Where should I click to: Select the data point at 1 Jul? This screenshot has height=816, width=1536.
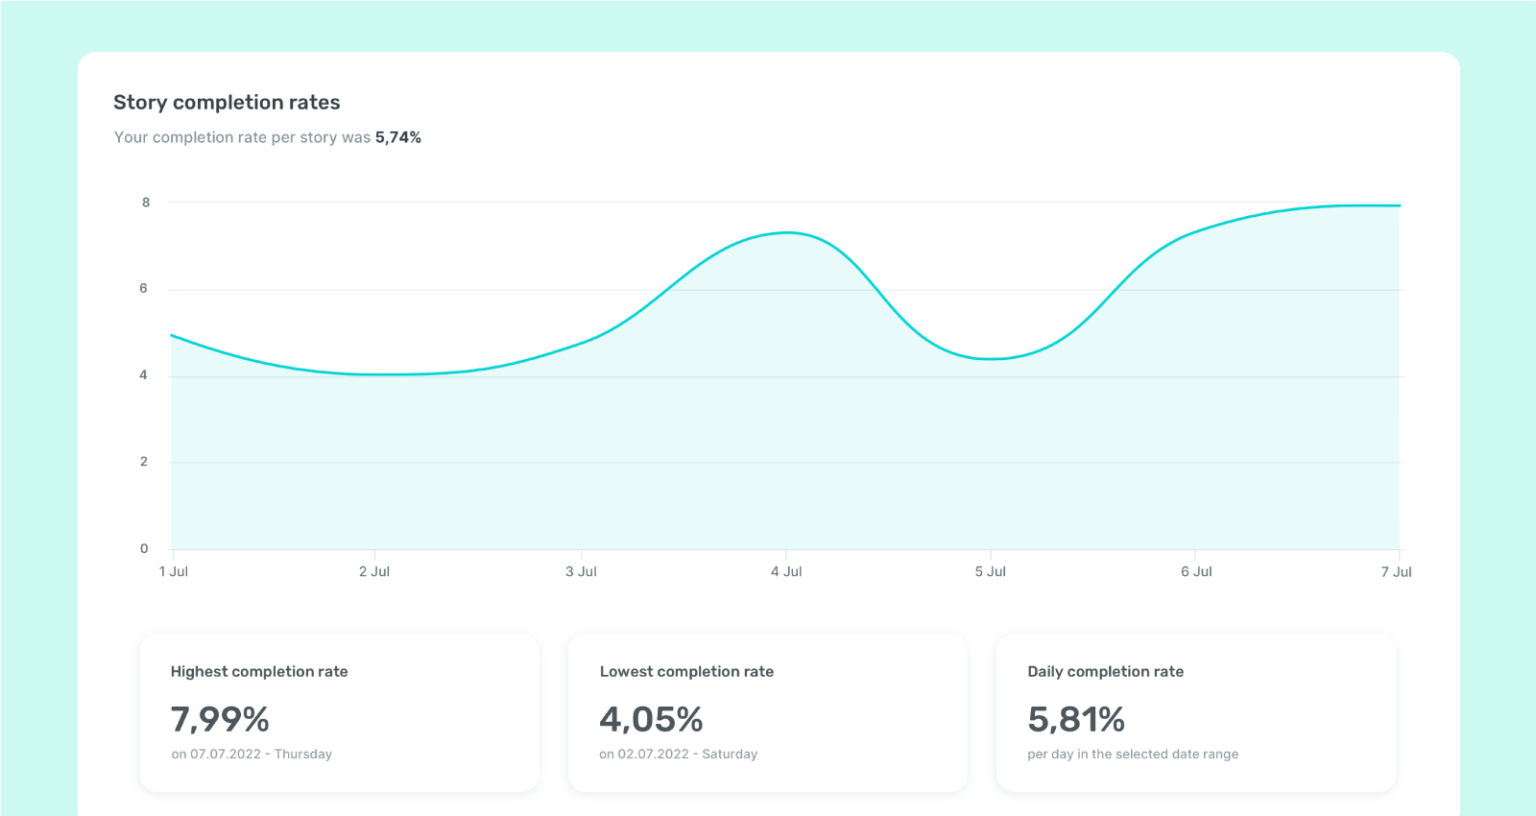173,336
